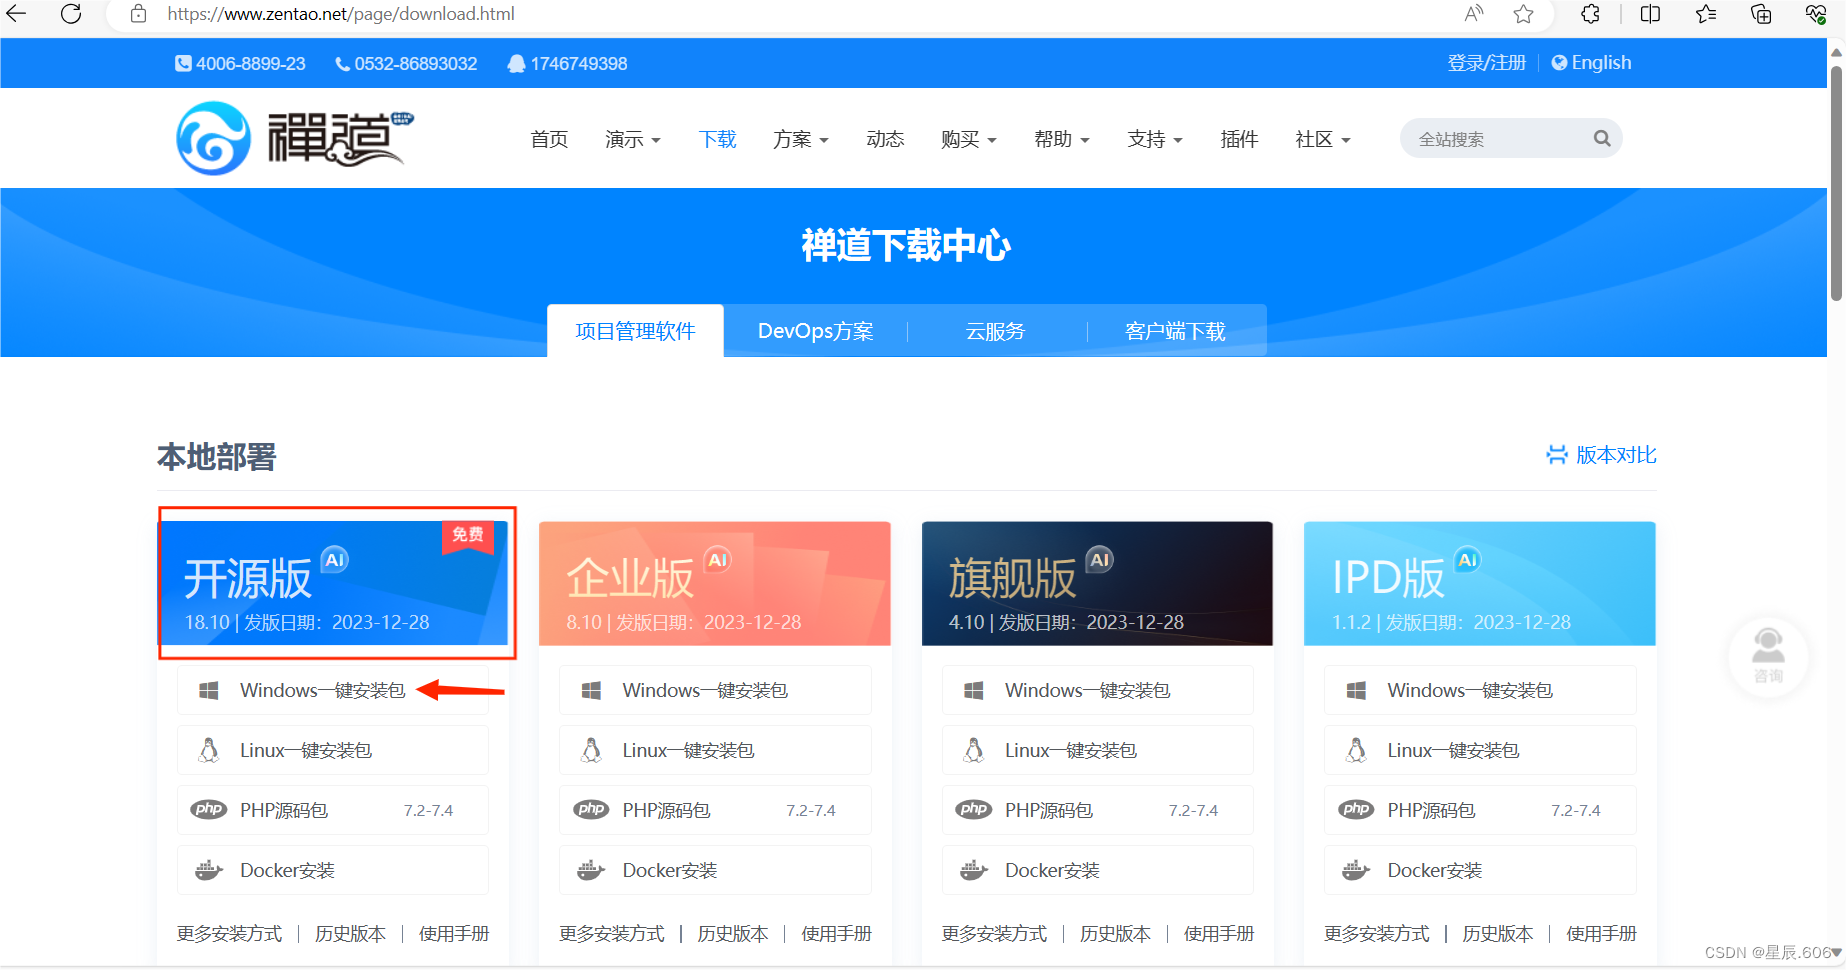Image resolution: width=1846 pixels, height=970 pixels.
Task: Open IPD版 Docker安装
Action: 1480,870
